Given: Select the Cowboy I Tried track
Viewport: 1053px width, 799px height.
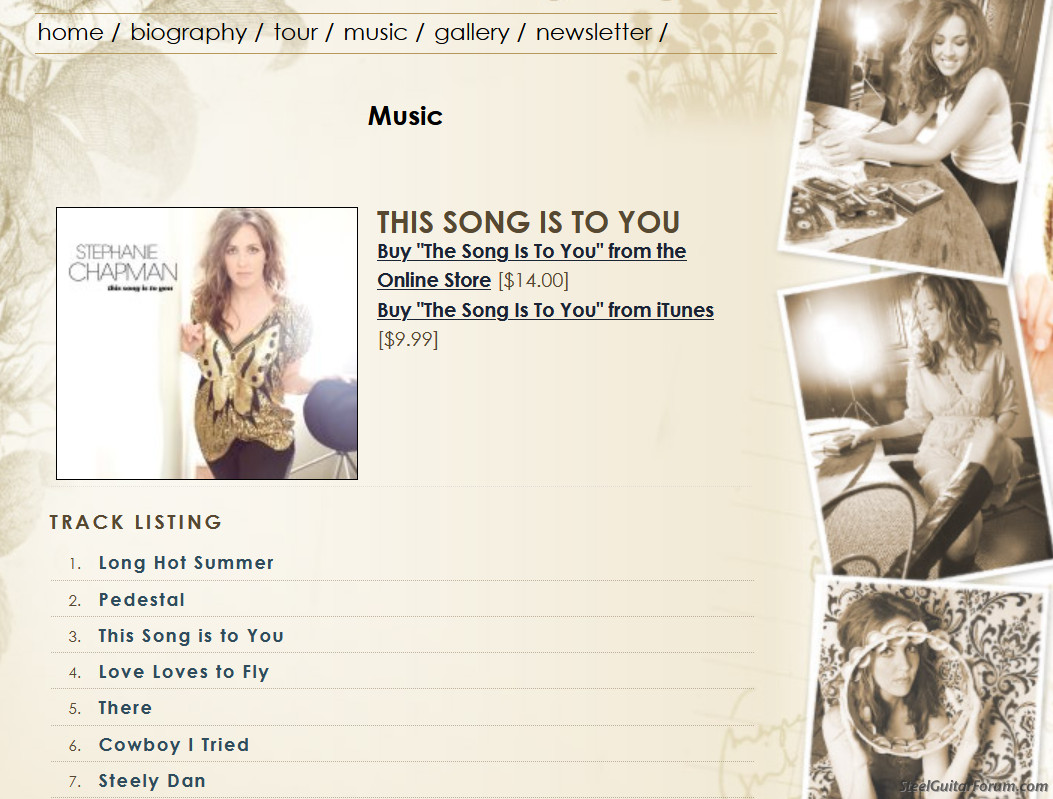Looking at the screenshot, I should 174,745.
